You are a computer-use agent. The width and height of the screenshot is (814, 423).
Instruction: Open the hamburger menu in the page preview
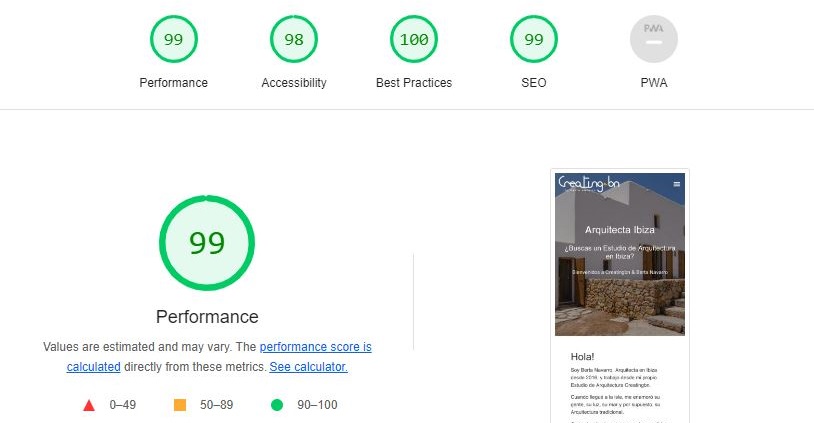(x=677, y=184)
